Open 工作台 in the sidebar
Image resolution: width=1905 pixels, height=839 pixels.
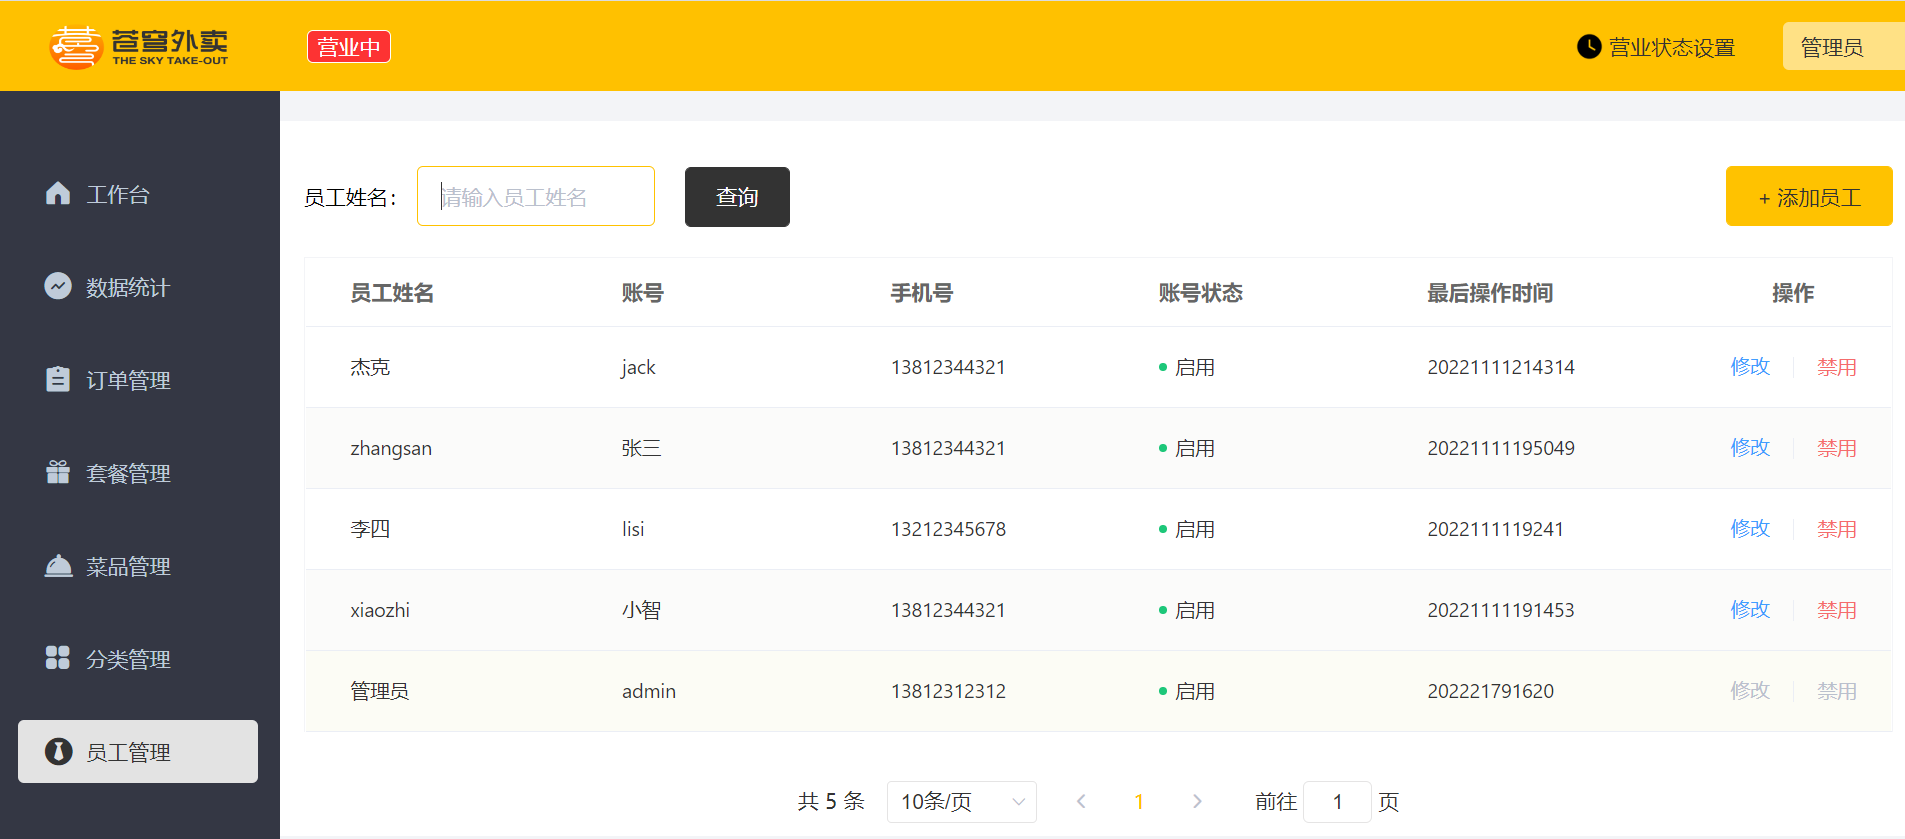point(138,194)
